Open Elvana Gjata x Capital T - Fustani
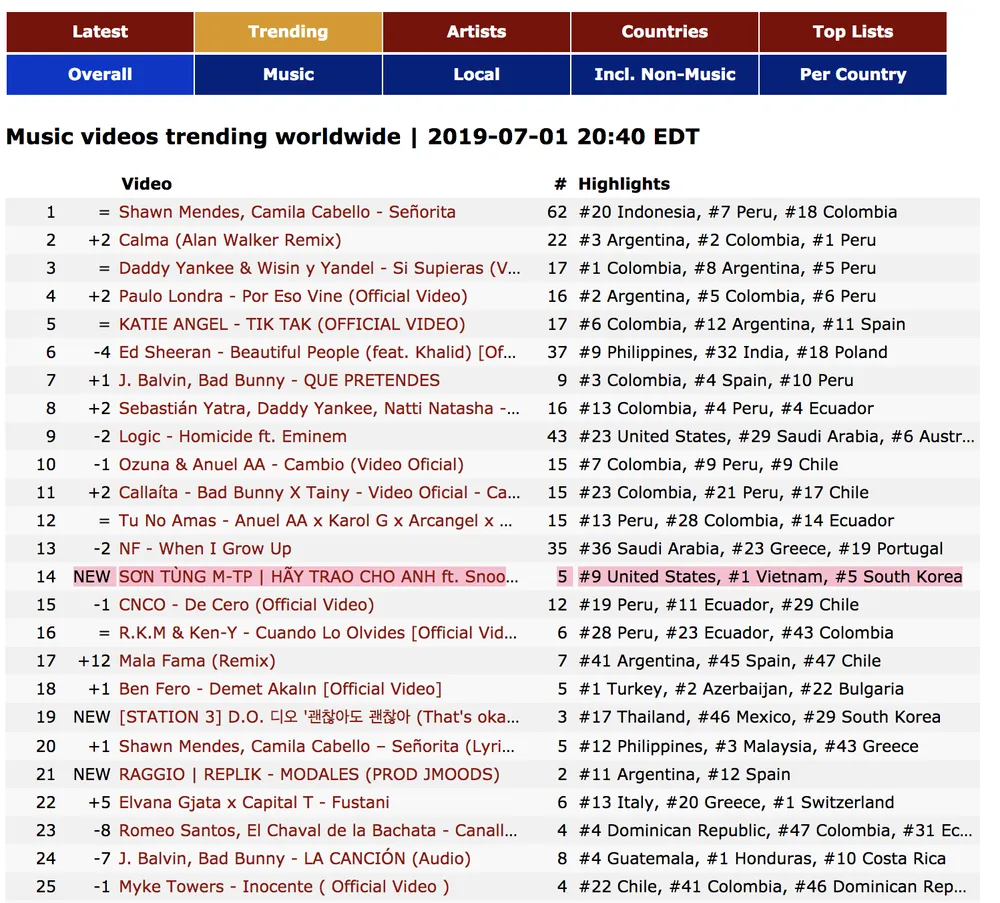The image size is (1000, 903). 254,802
